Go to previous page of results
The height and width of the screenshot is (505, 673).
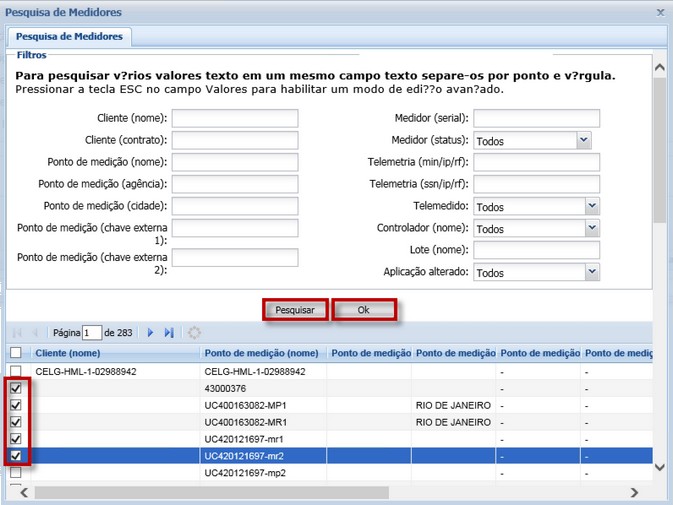(x=36, y=333)
